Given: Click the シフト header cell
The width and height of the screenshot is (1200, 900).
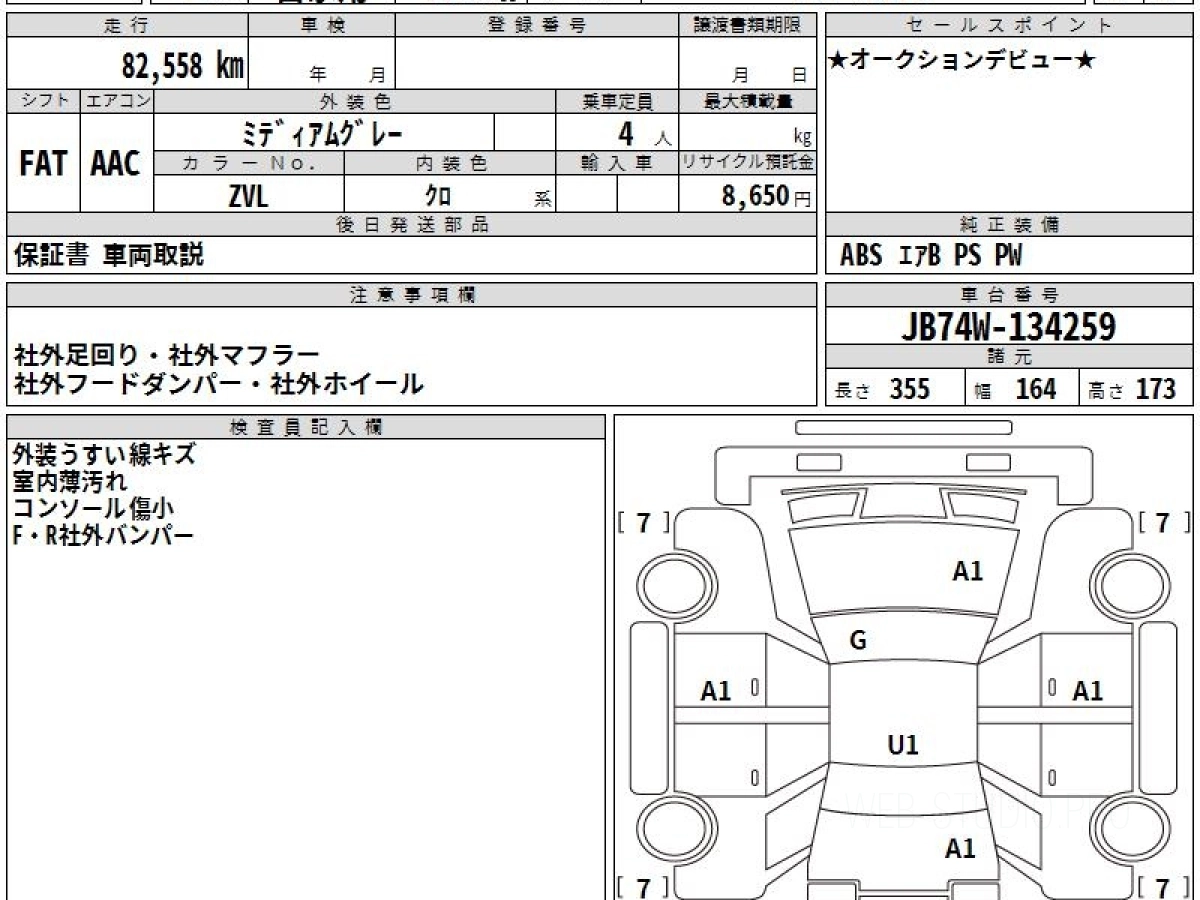Looking at the screenshot, I should click(x=43, y=101).
